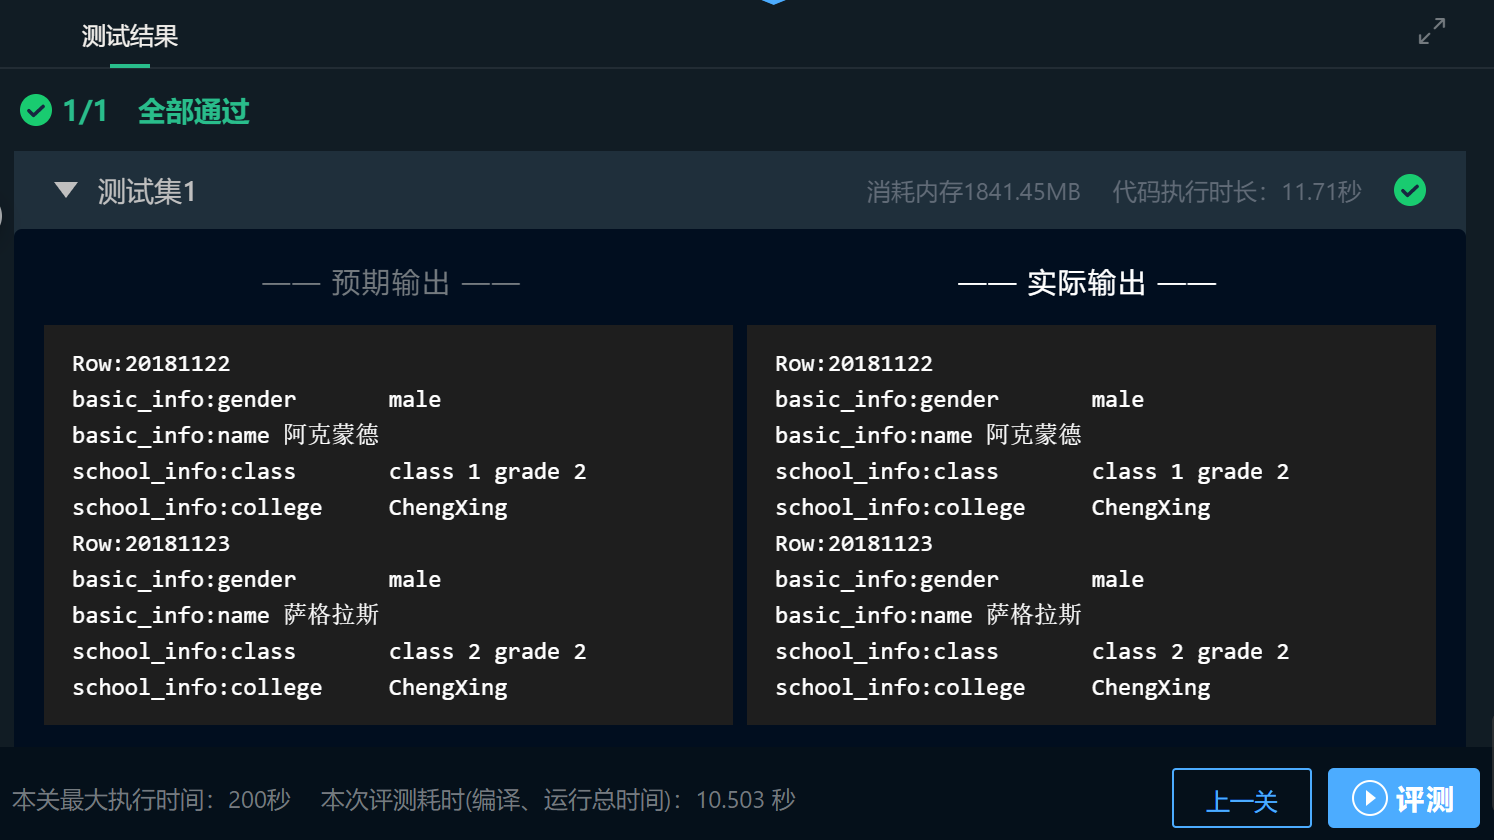Open the 测试结果 tab
The height and width of the screenshot is (840, 1494).
(x=130, y=36)
